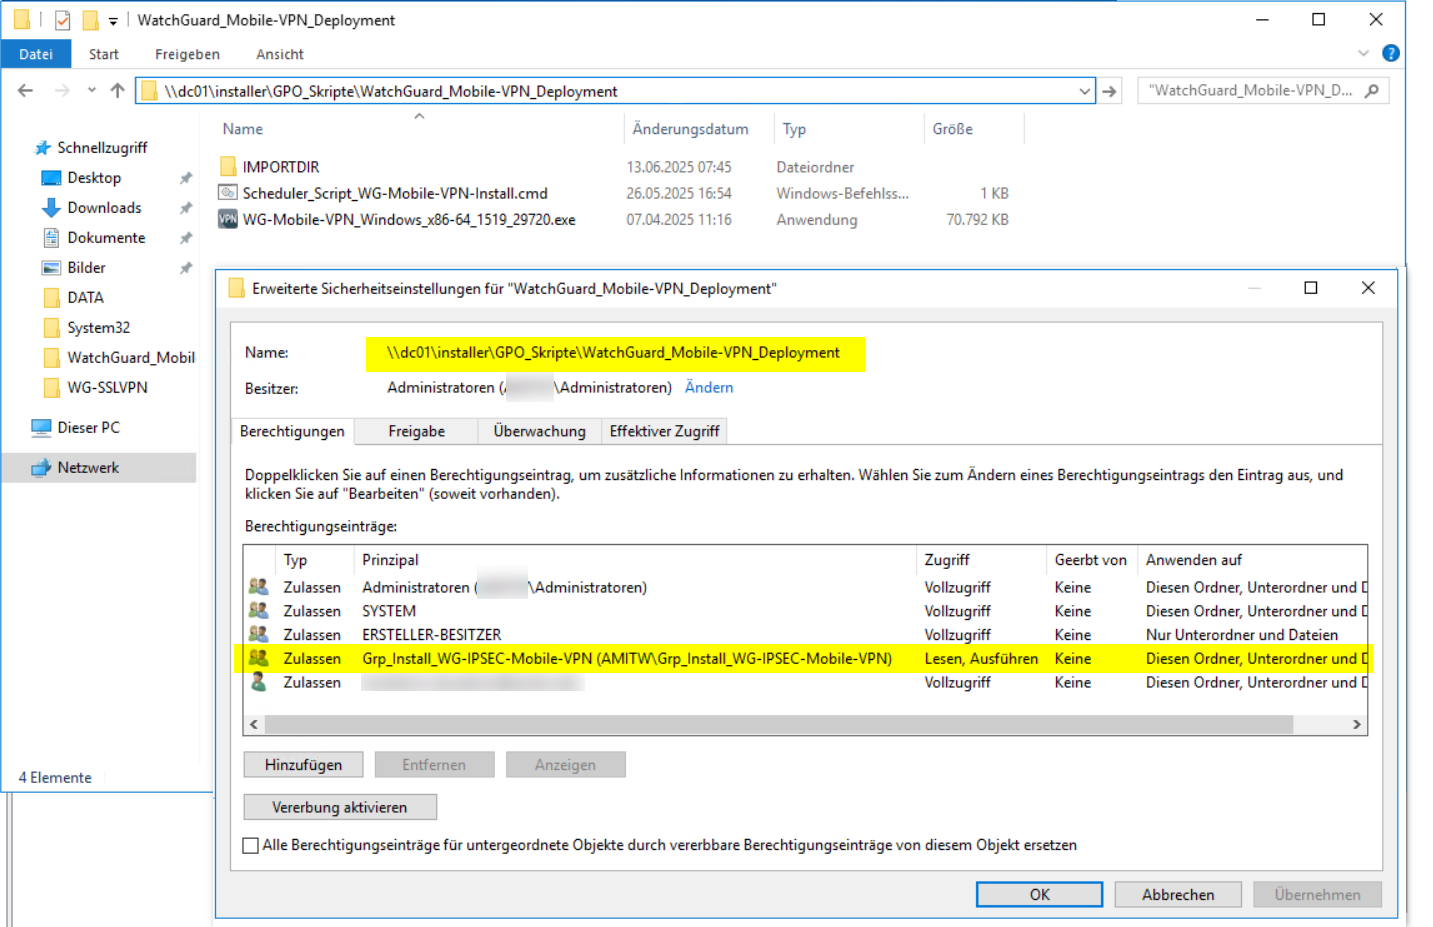
Task: Click the Downloads arrow icon in sidebar
Action: tap(51, 208)
